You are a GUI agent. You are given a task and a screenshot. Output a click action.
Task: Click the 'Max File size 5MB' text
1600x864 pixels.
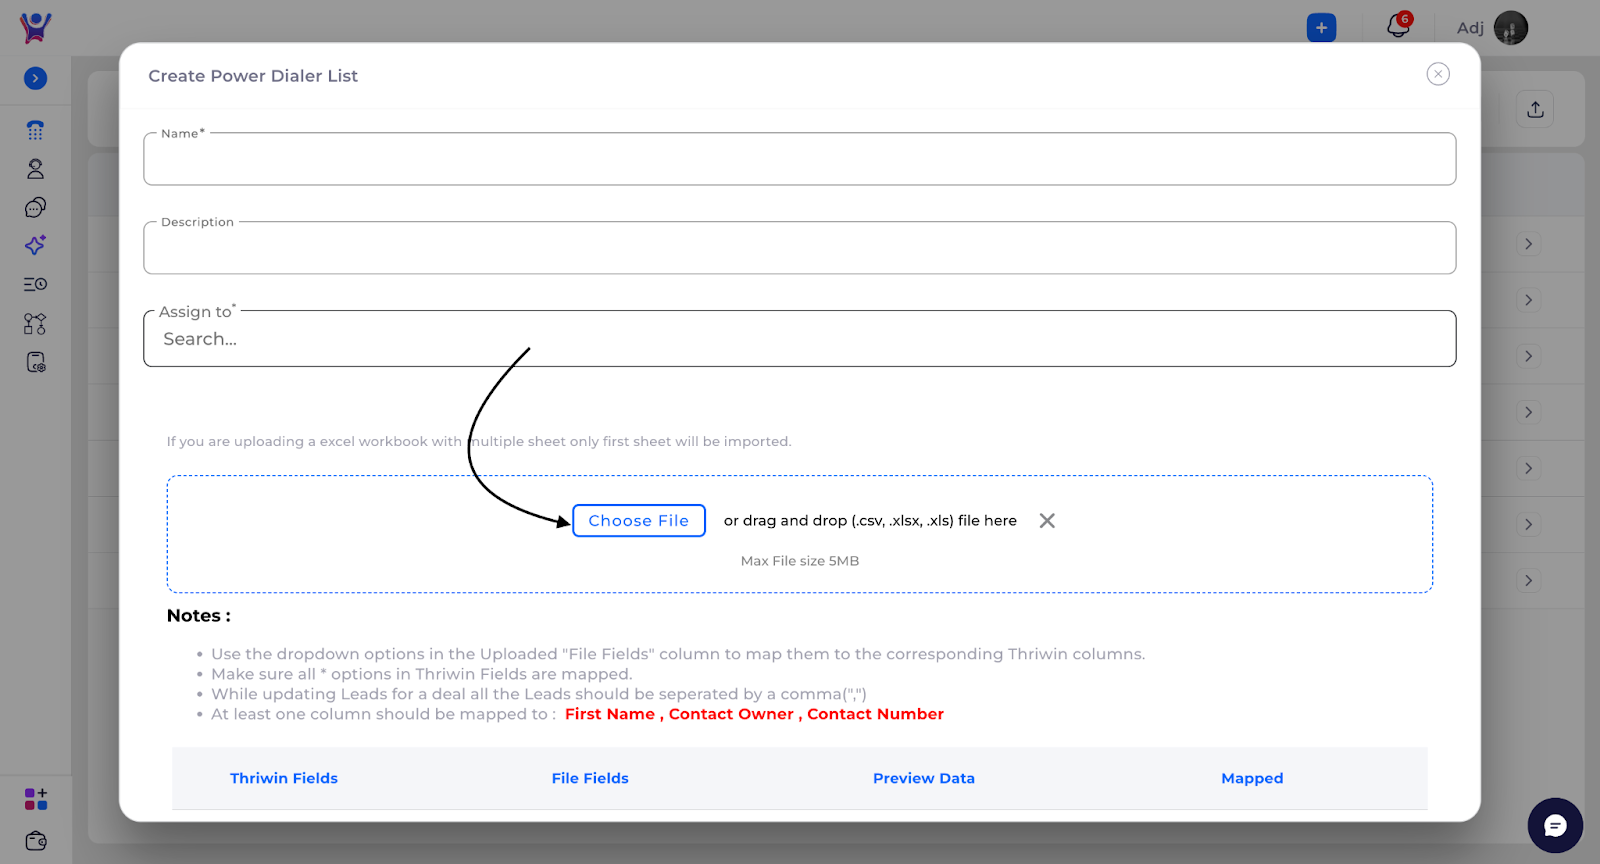click(x=800, y=561)
